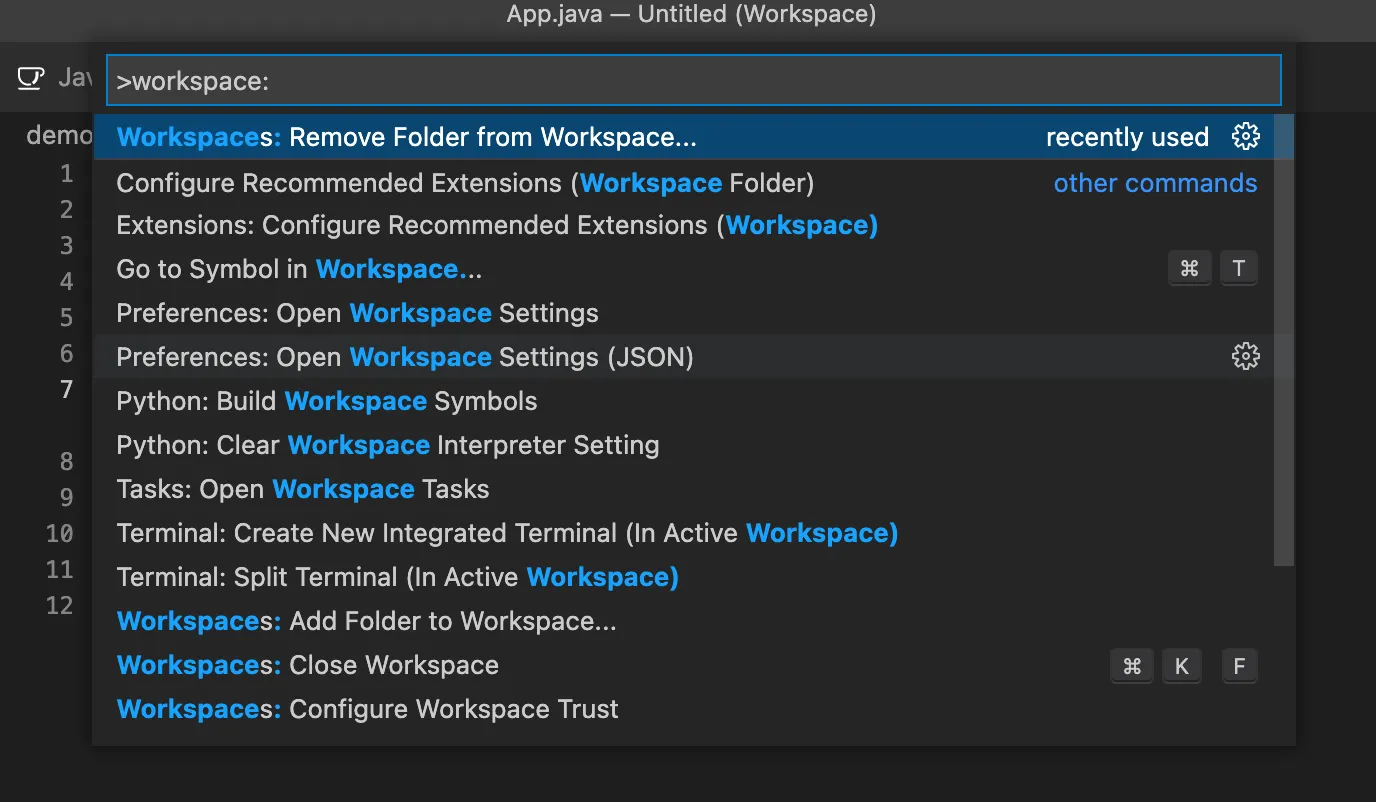The height and width of the screenshot is (802, 1376).
Task: Click gear icon beside Workspace Settings (JSON)
Action: coord(1245,356)
